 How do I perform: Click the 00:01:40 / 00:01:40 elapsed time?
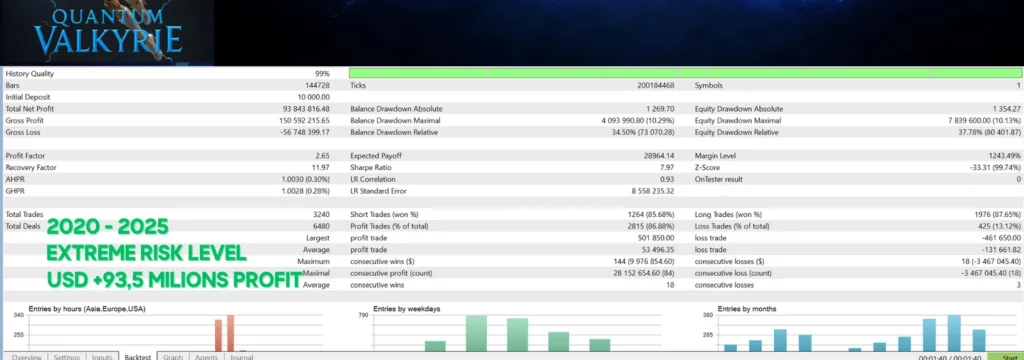(x=949, y=357)
